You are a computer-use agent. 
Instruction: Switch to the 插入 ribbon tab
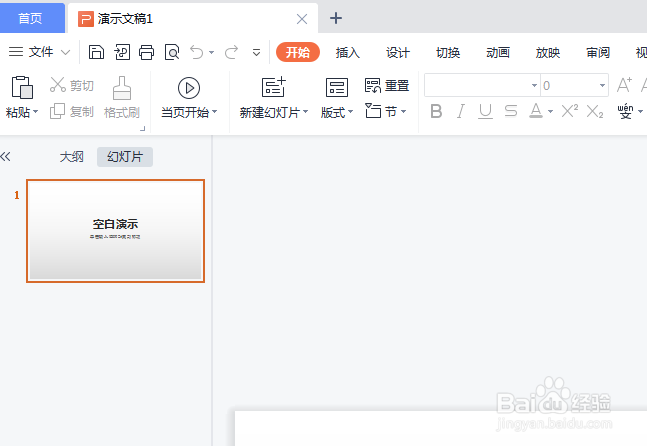(x=347, y=52)
